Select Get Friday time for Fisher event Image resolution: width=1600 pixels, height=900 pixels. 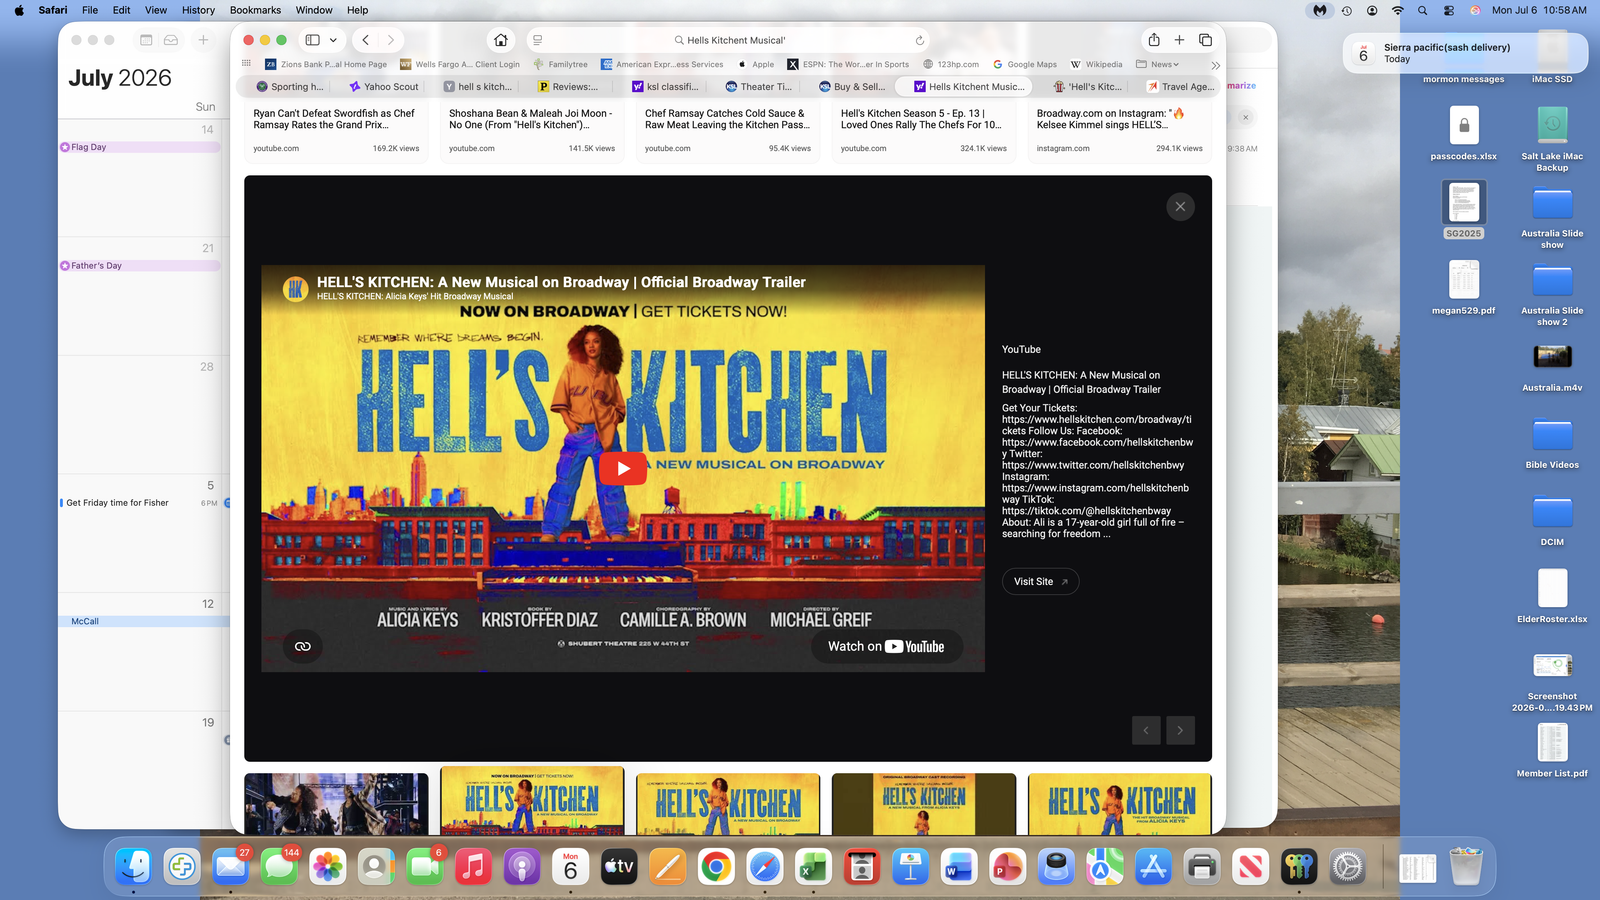140,503
